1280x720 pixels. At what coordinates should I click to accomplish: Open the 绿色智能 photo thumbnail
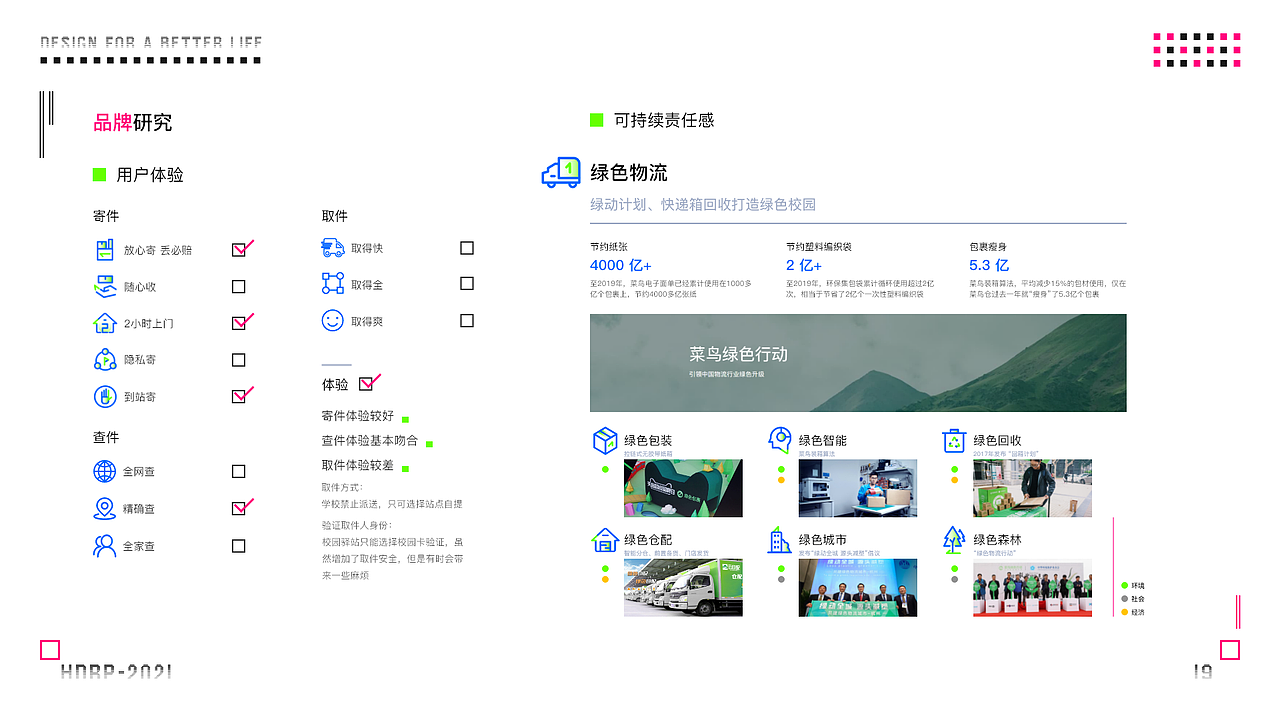click(858, 488)
